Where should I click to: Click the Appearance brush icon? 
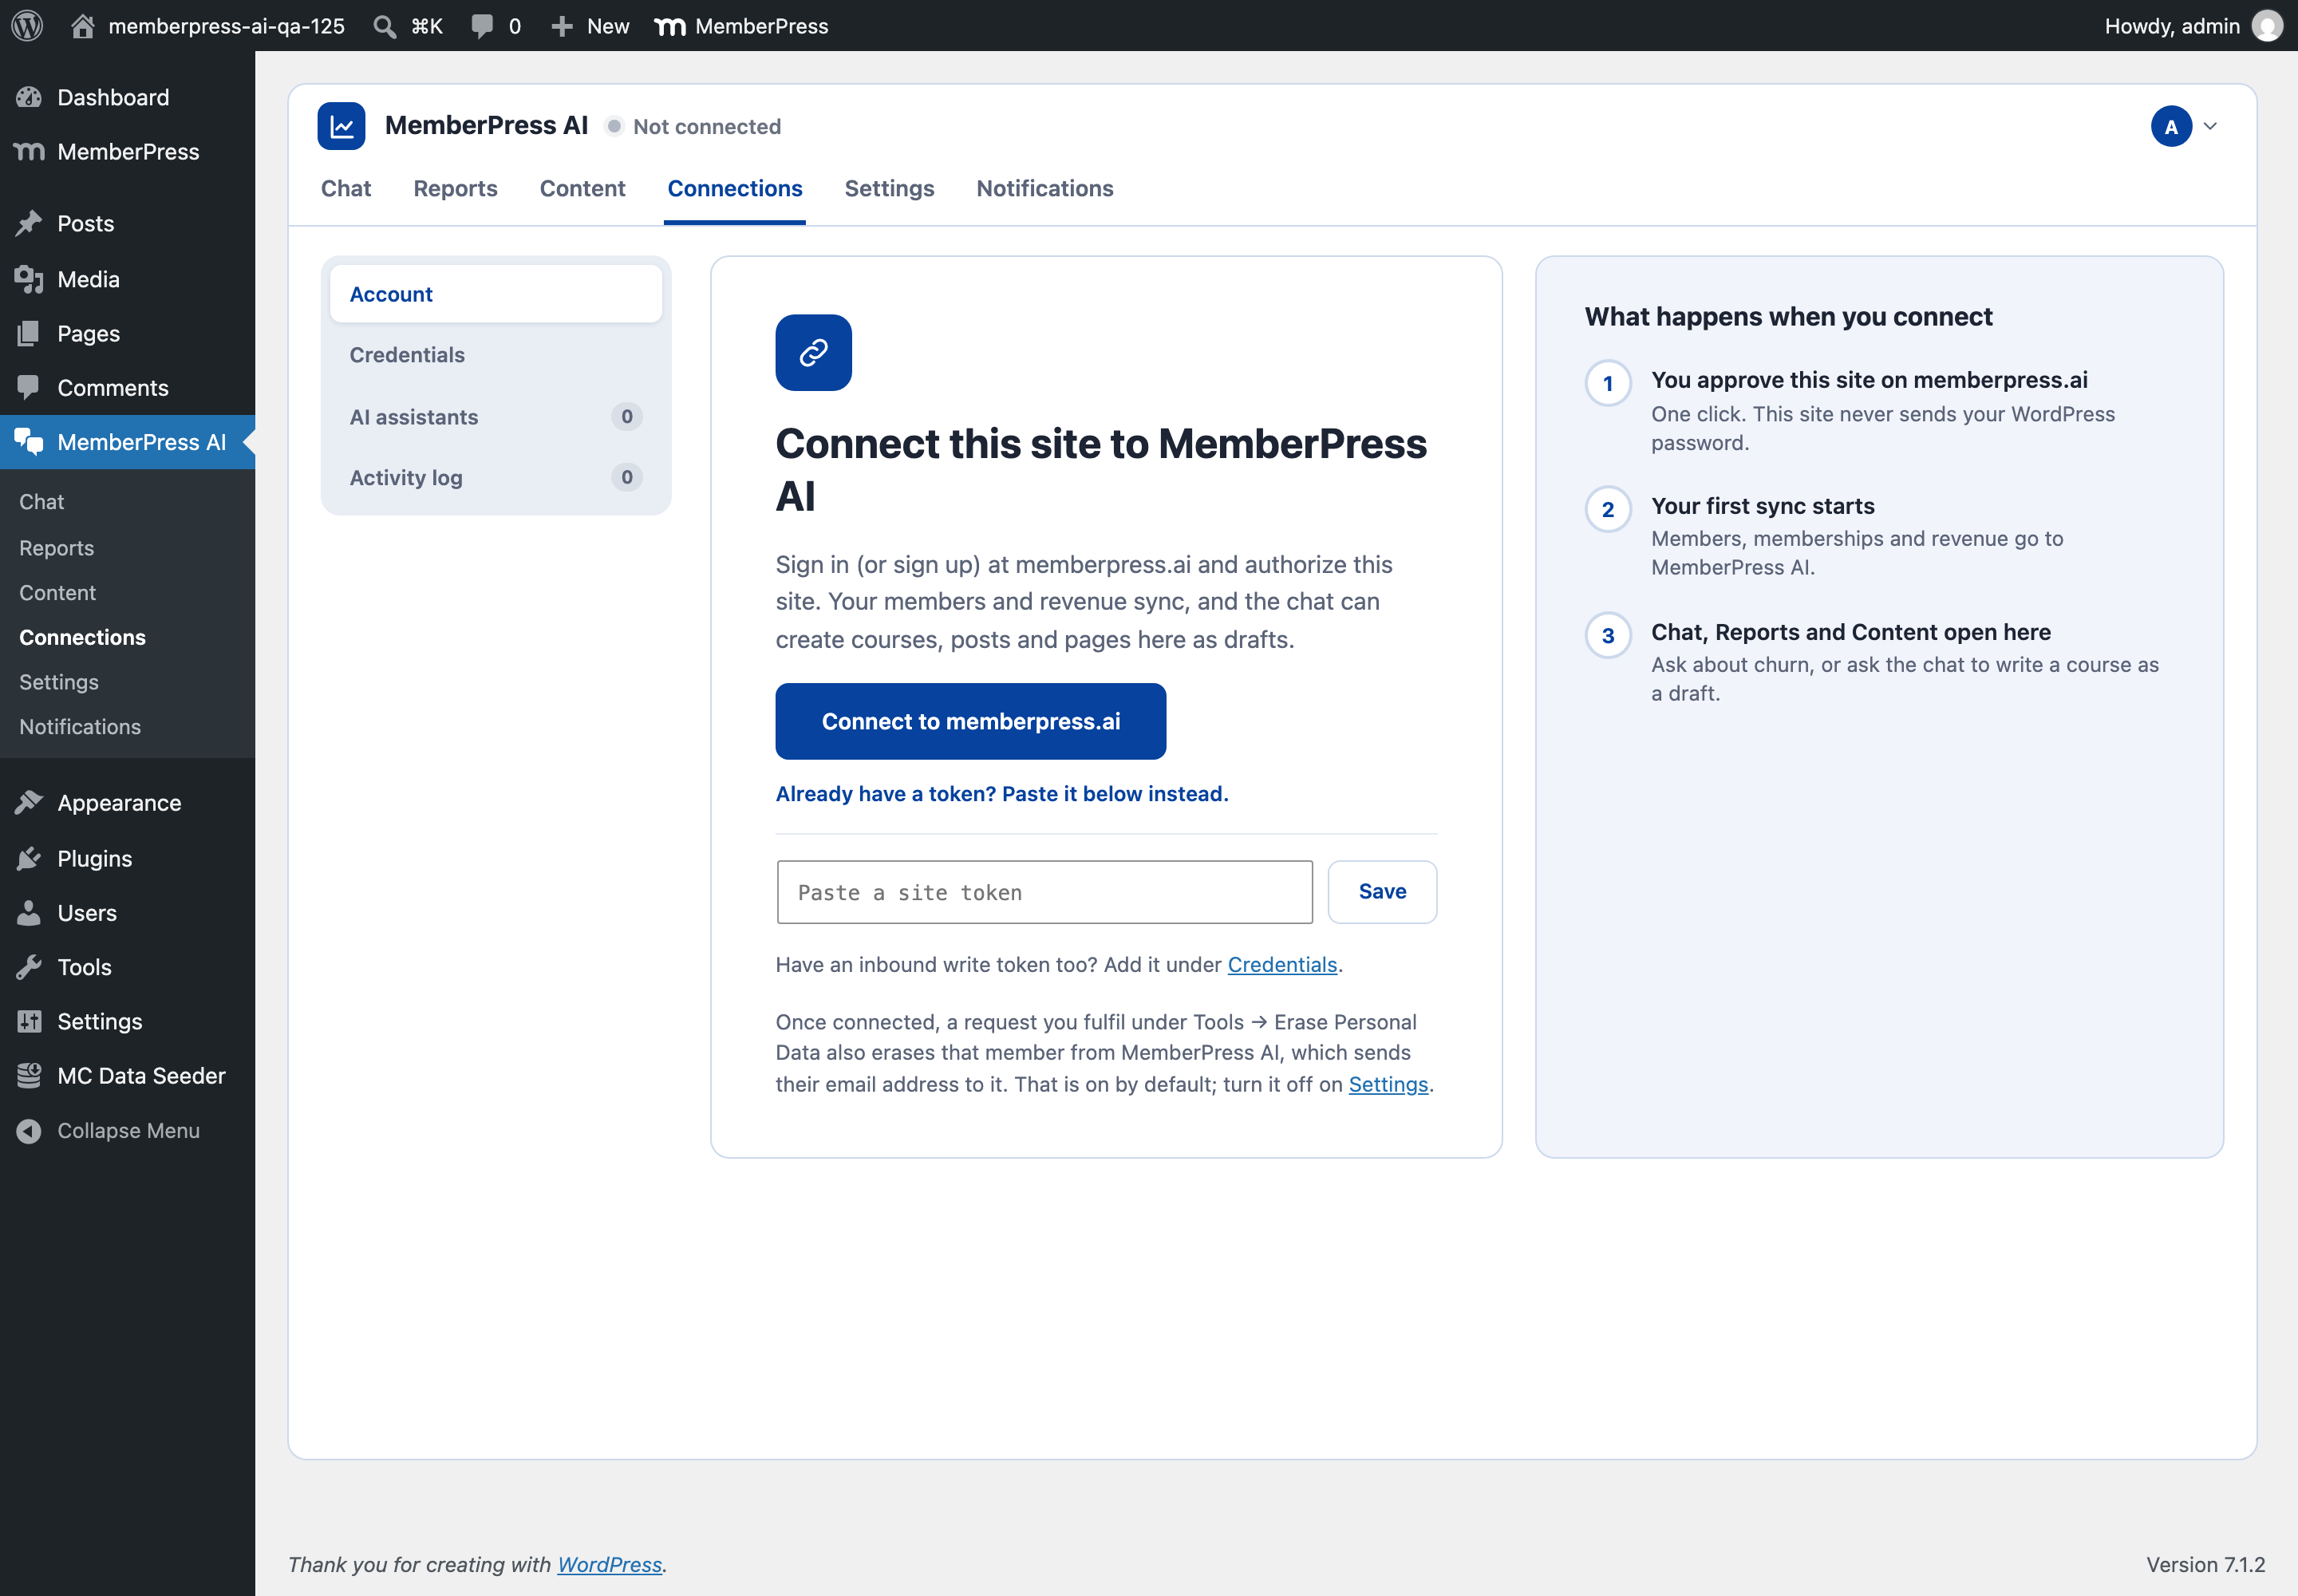[29, 802]
